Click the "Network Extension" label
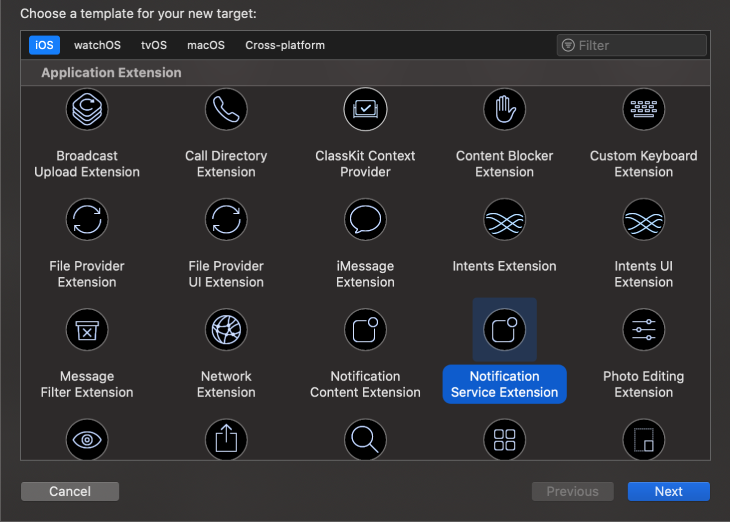730x522 pixels. [226, 384]
